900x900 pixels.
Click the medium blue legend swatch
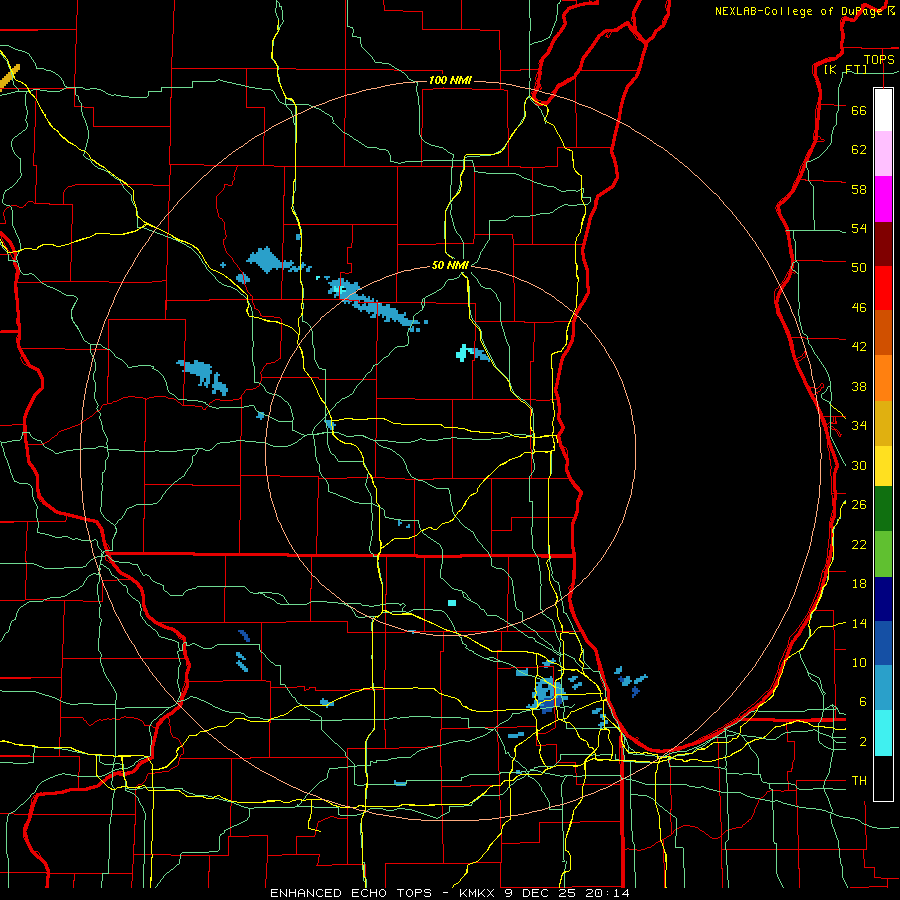pyautogui.click(x=883, y=643)
